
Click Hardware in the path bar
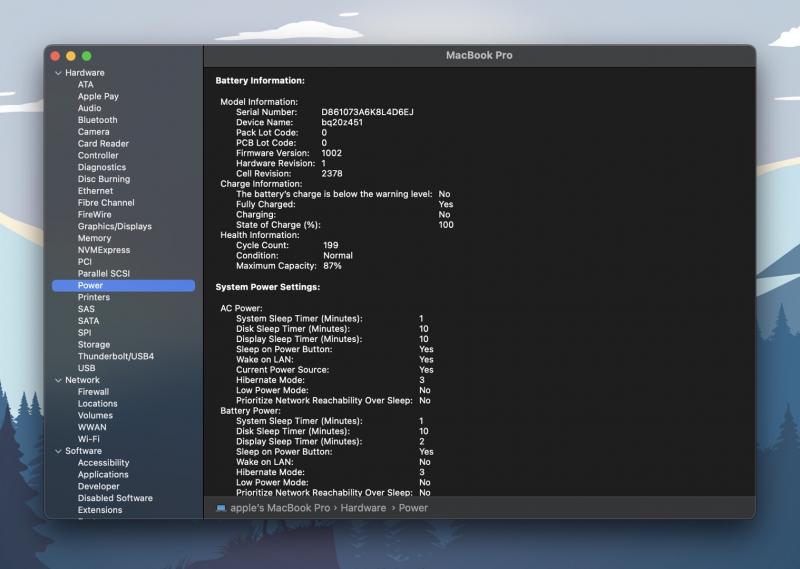[x=363, y=508]
